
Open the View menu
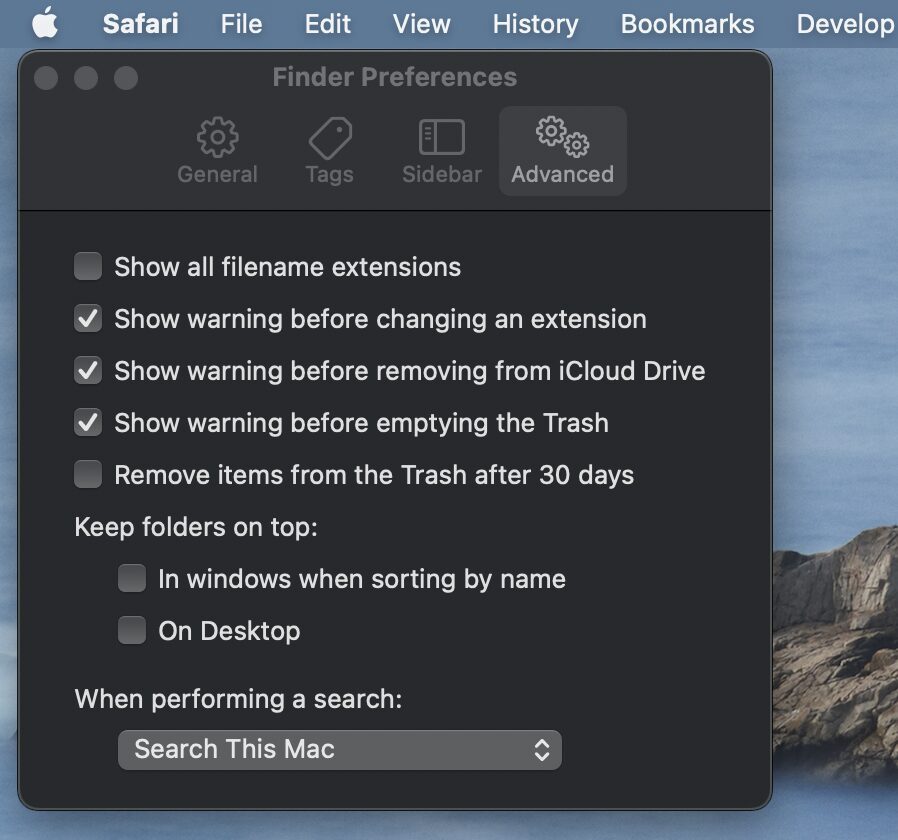coord(421,24)
